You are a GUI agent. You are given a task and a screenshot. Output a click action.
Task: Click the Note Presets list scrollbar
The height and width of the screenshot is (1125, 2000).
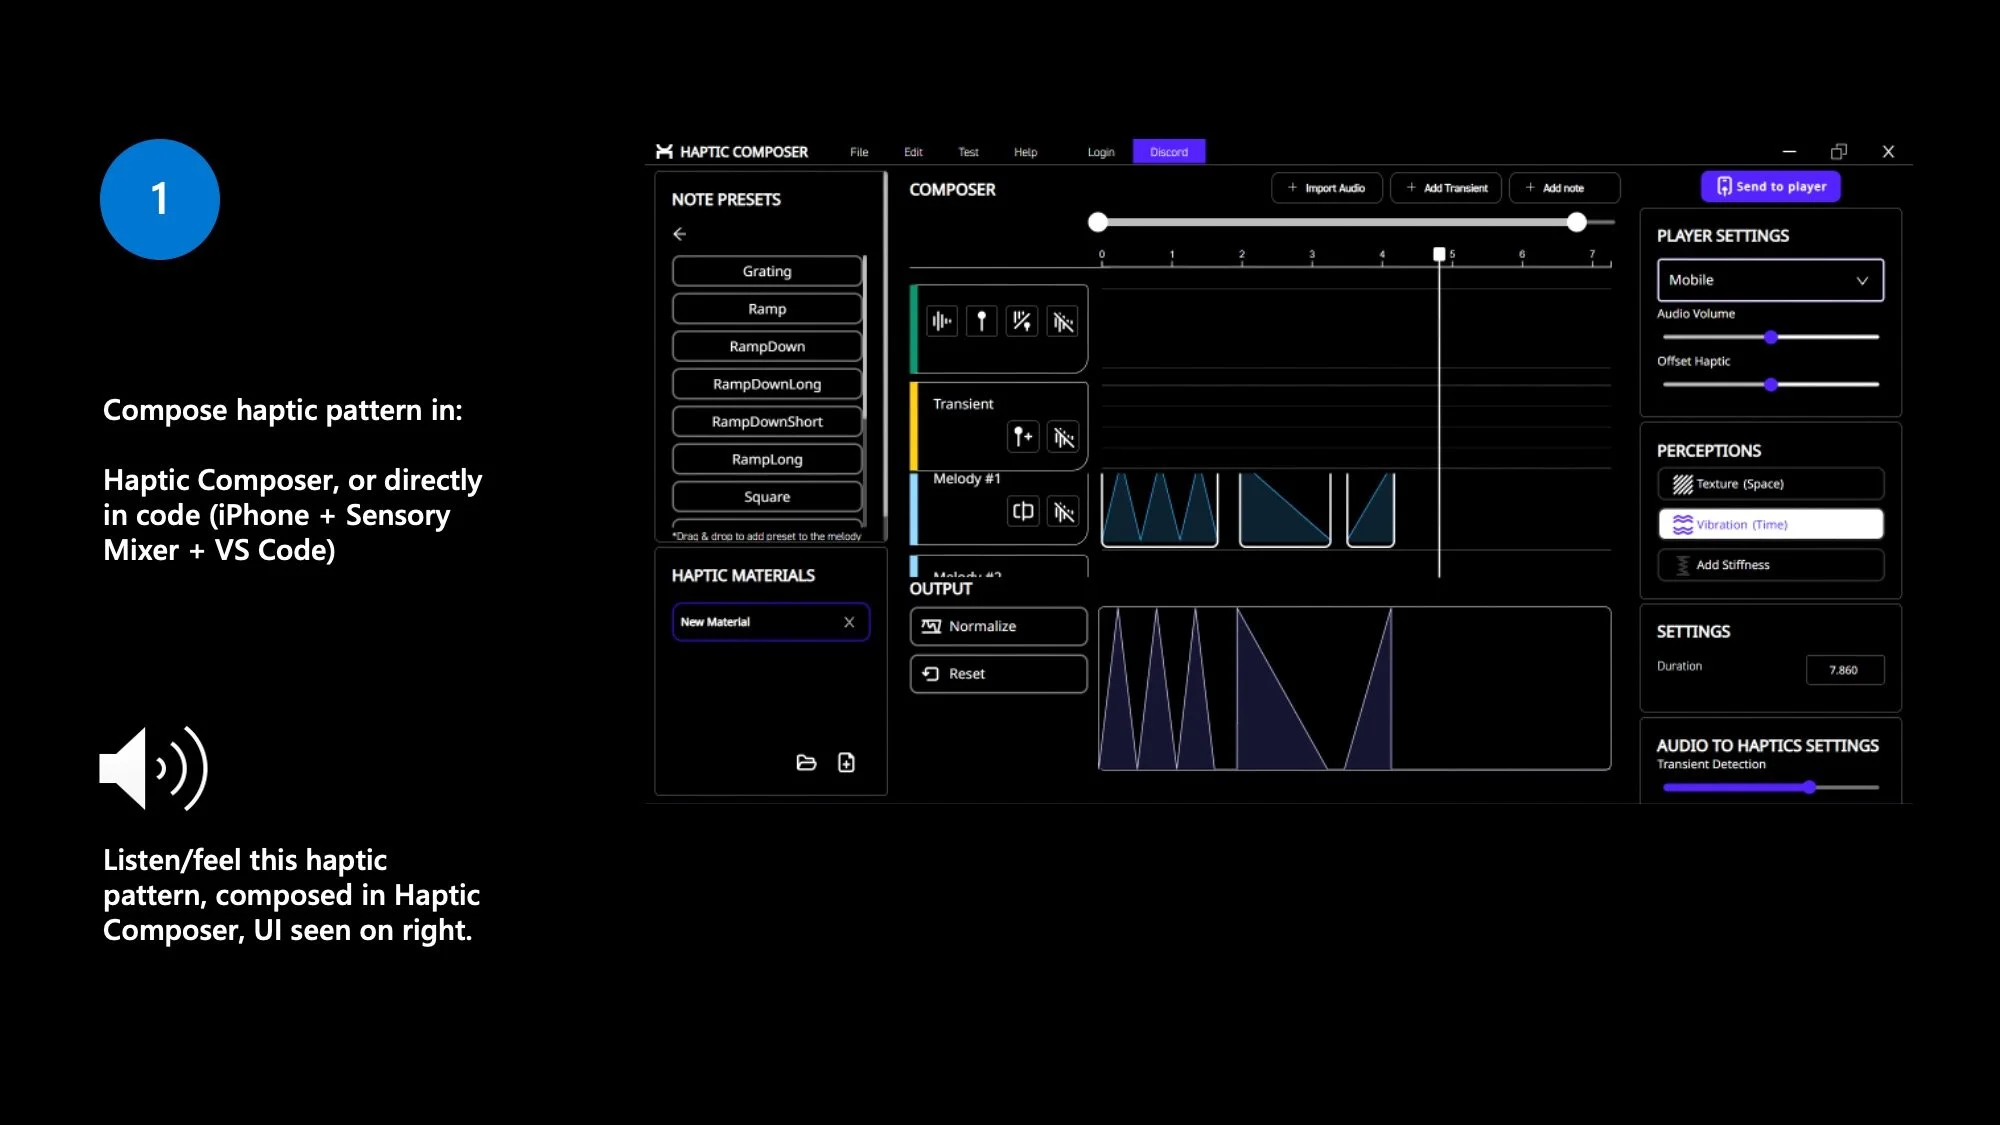click(864, 338)
